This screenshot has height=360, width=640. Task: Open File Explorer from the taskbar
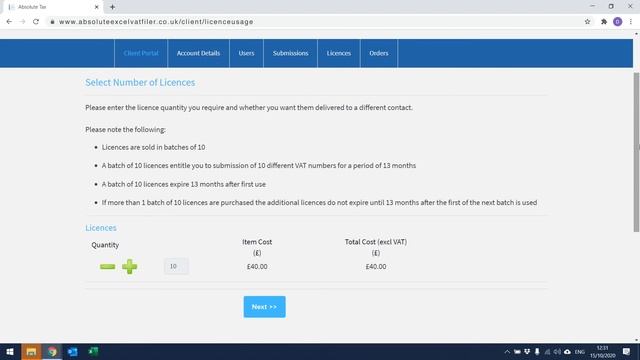pos(31,351)
